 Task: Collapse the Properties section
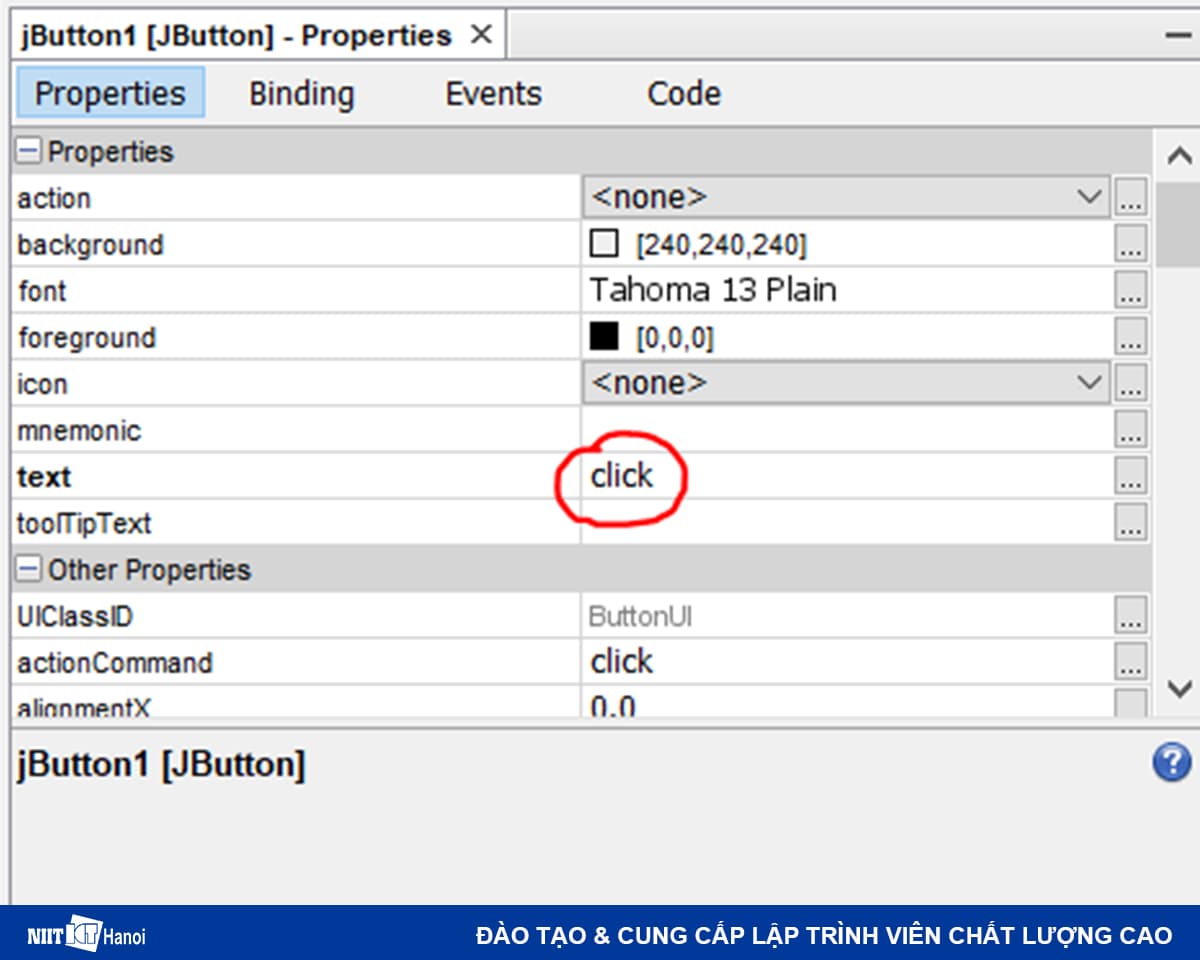pyautogui.click(x=30, y=152)
